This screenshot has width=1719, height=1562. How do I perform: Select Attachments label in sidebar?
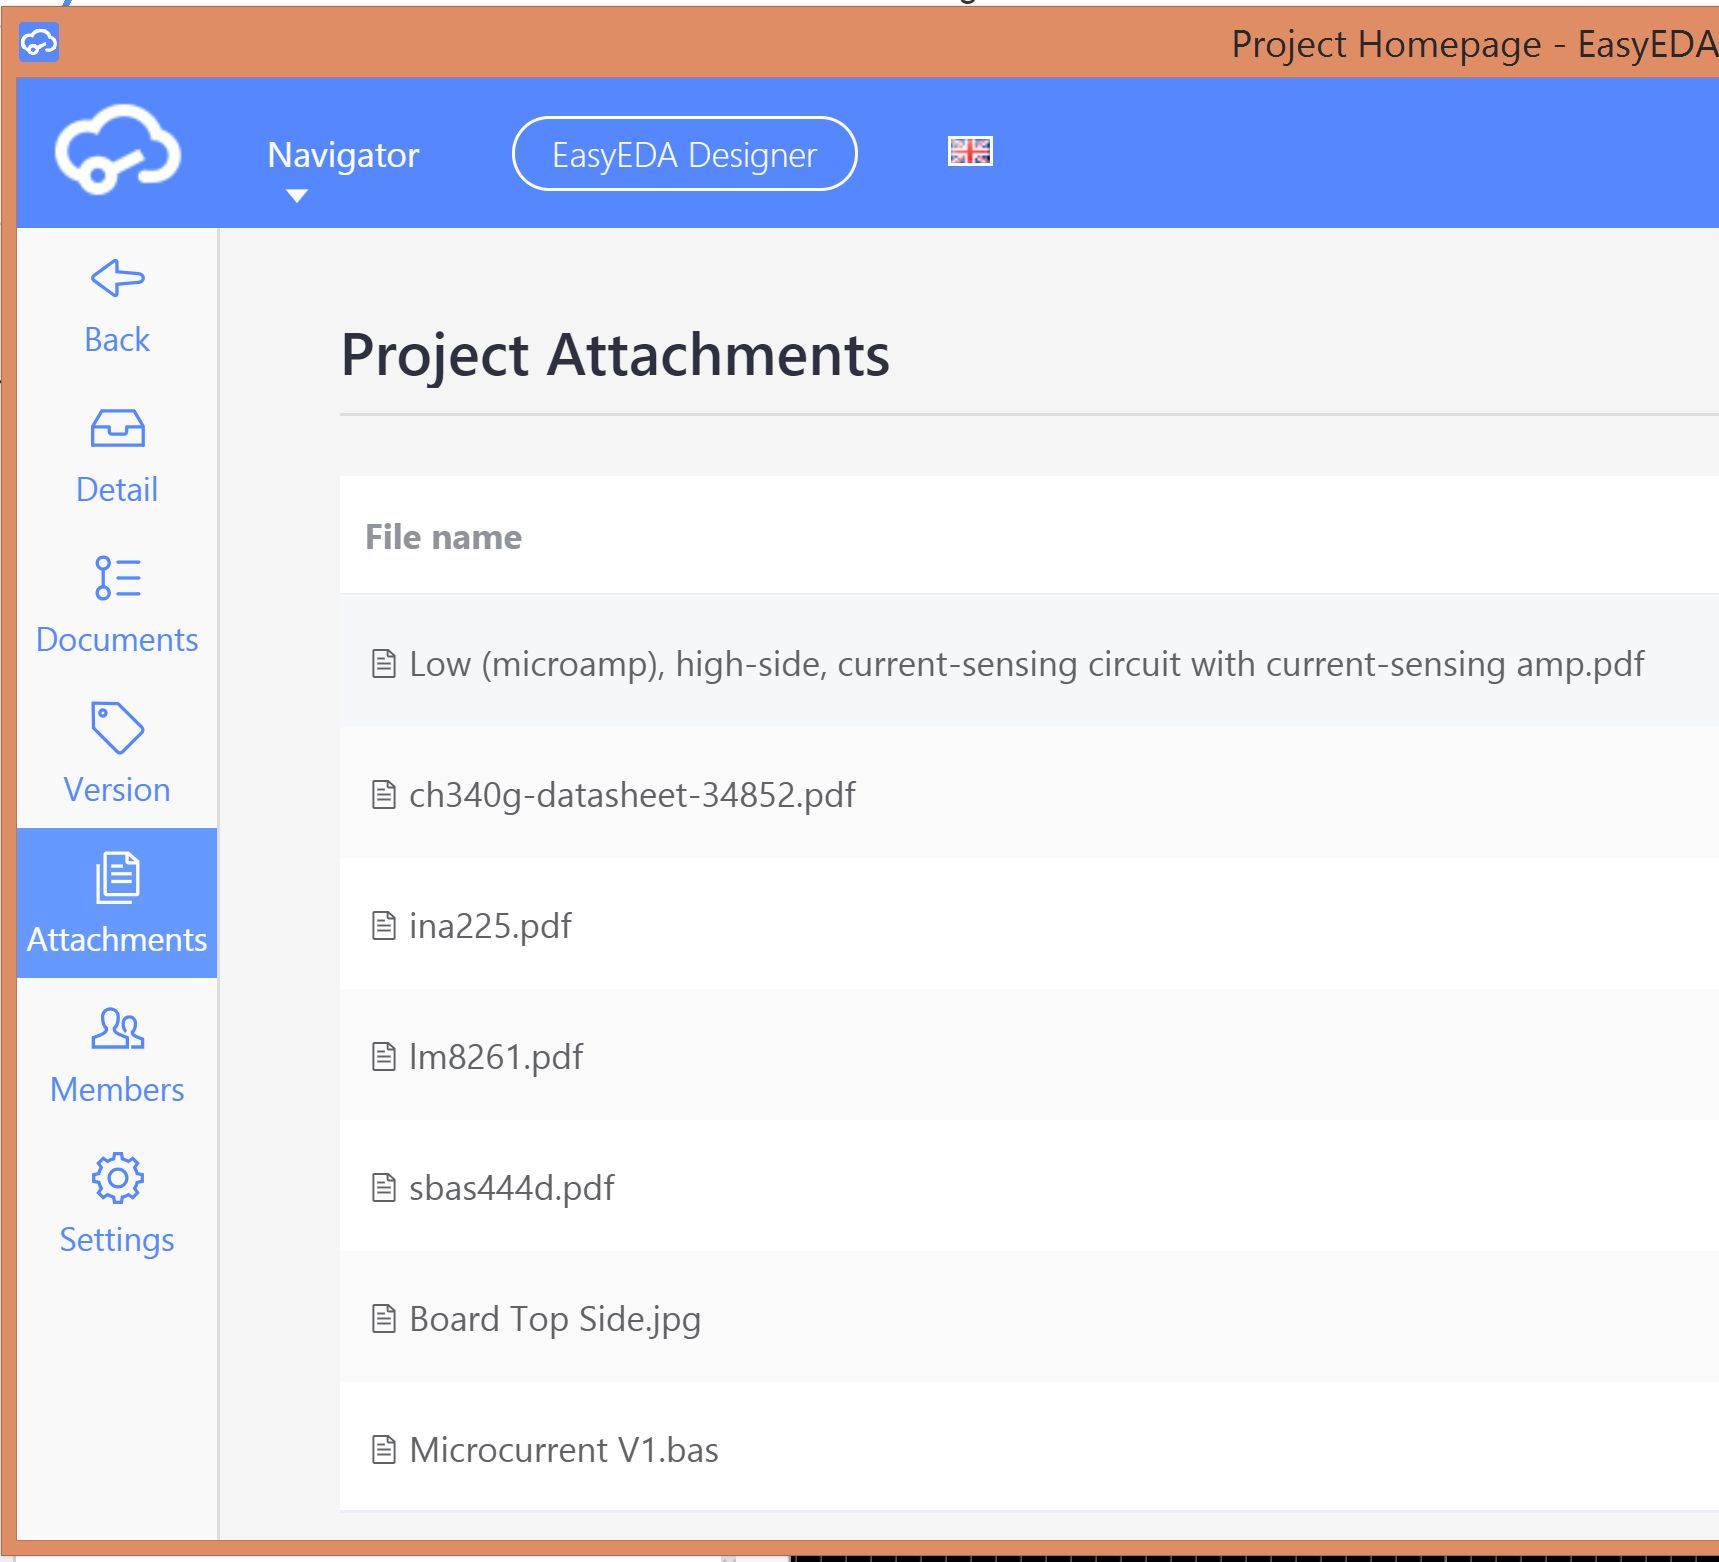coord(117,940)
